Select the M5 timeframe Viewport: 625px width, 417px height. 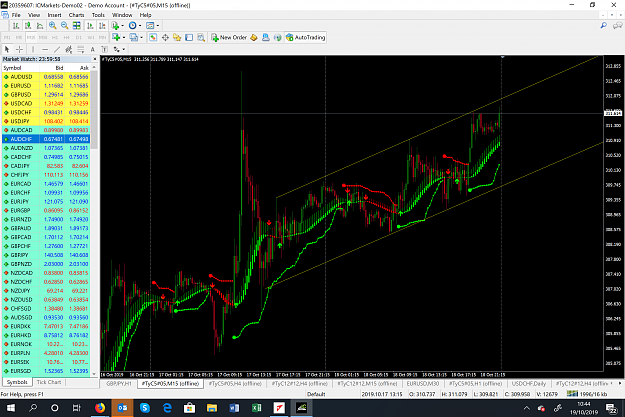[19, 37]
